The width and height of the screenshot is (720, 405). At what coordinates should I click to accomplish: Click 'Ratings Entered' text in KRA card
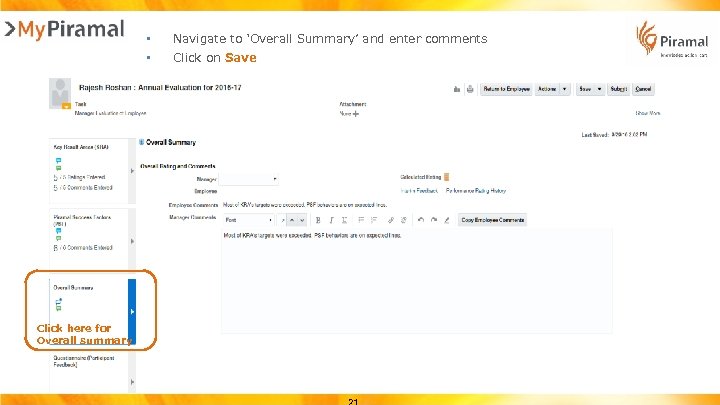click(86, 177)
